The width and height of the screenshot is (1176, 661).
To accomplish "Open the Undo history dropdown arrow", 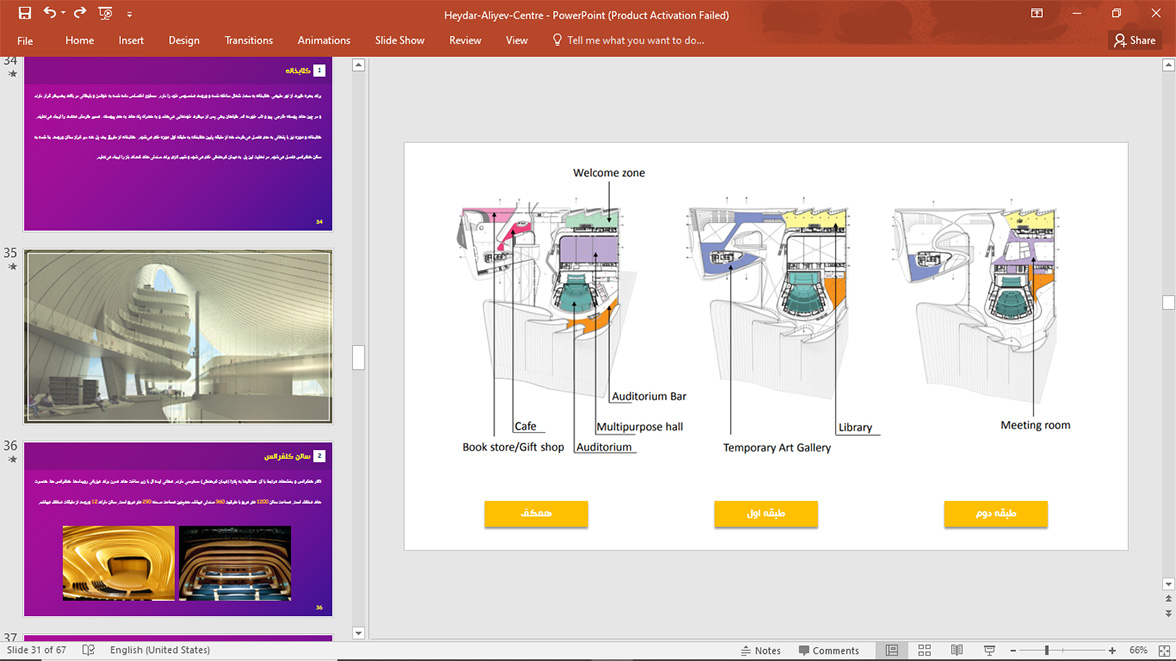I will (63, 14).
